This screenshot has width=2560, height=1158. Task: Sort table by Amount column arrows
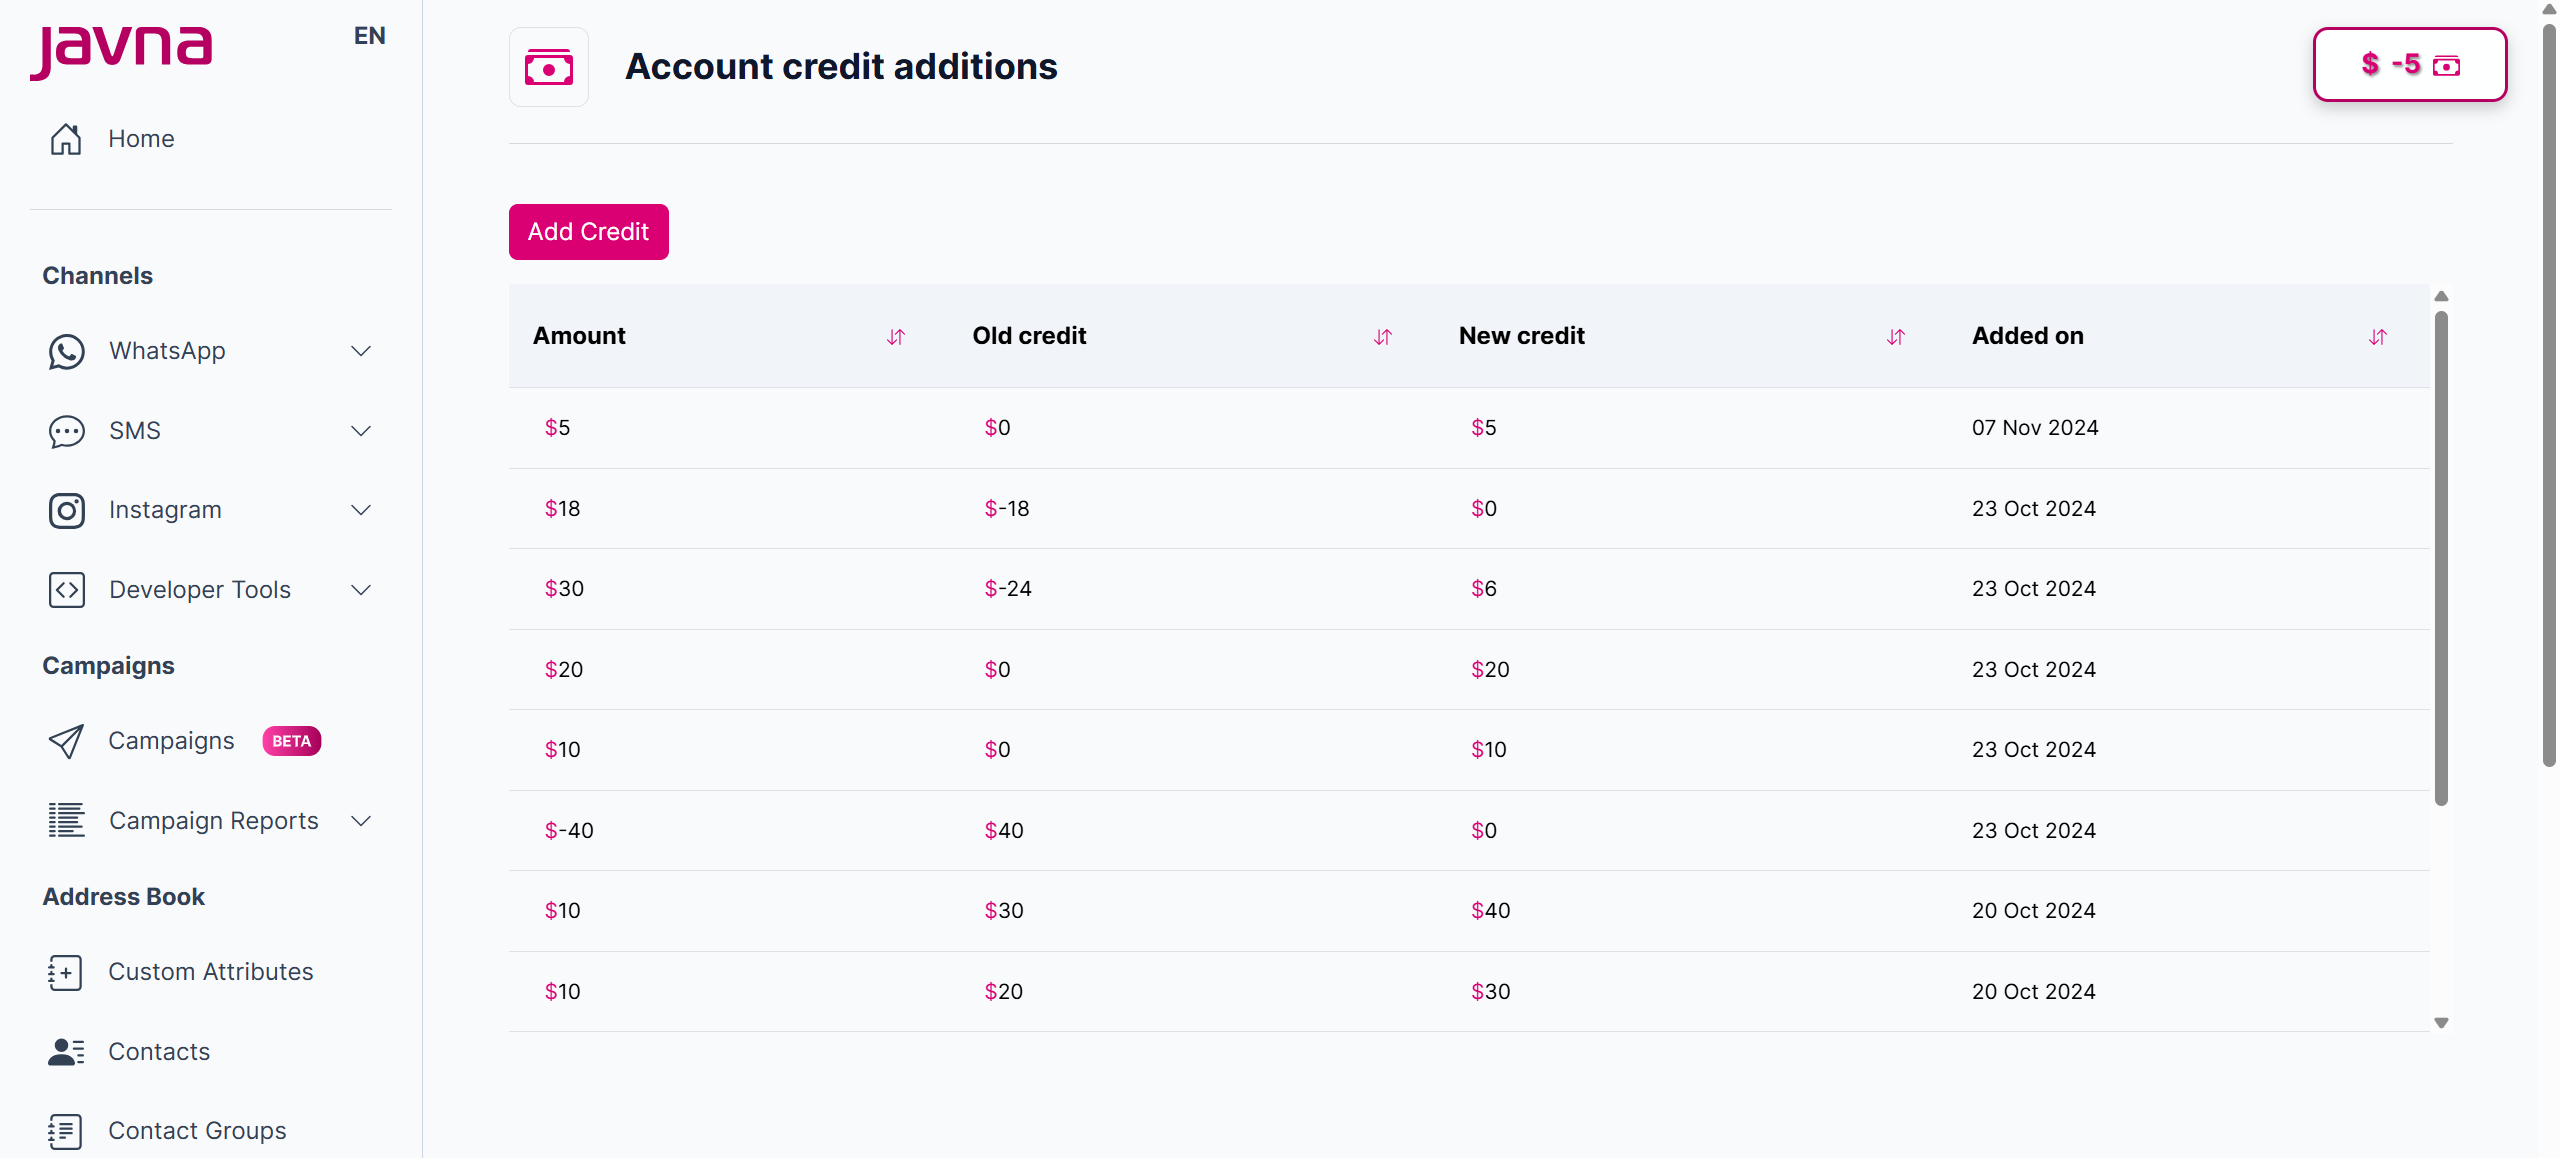point(895,337)
